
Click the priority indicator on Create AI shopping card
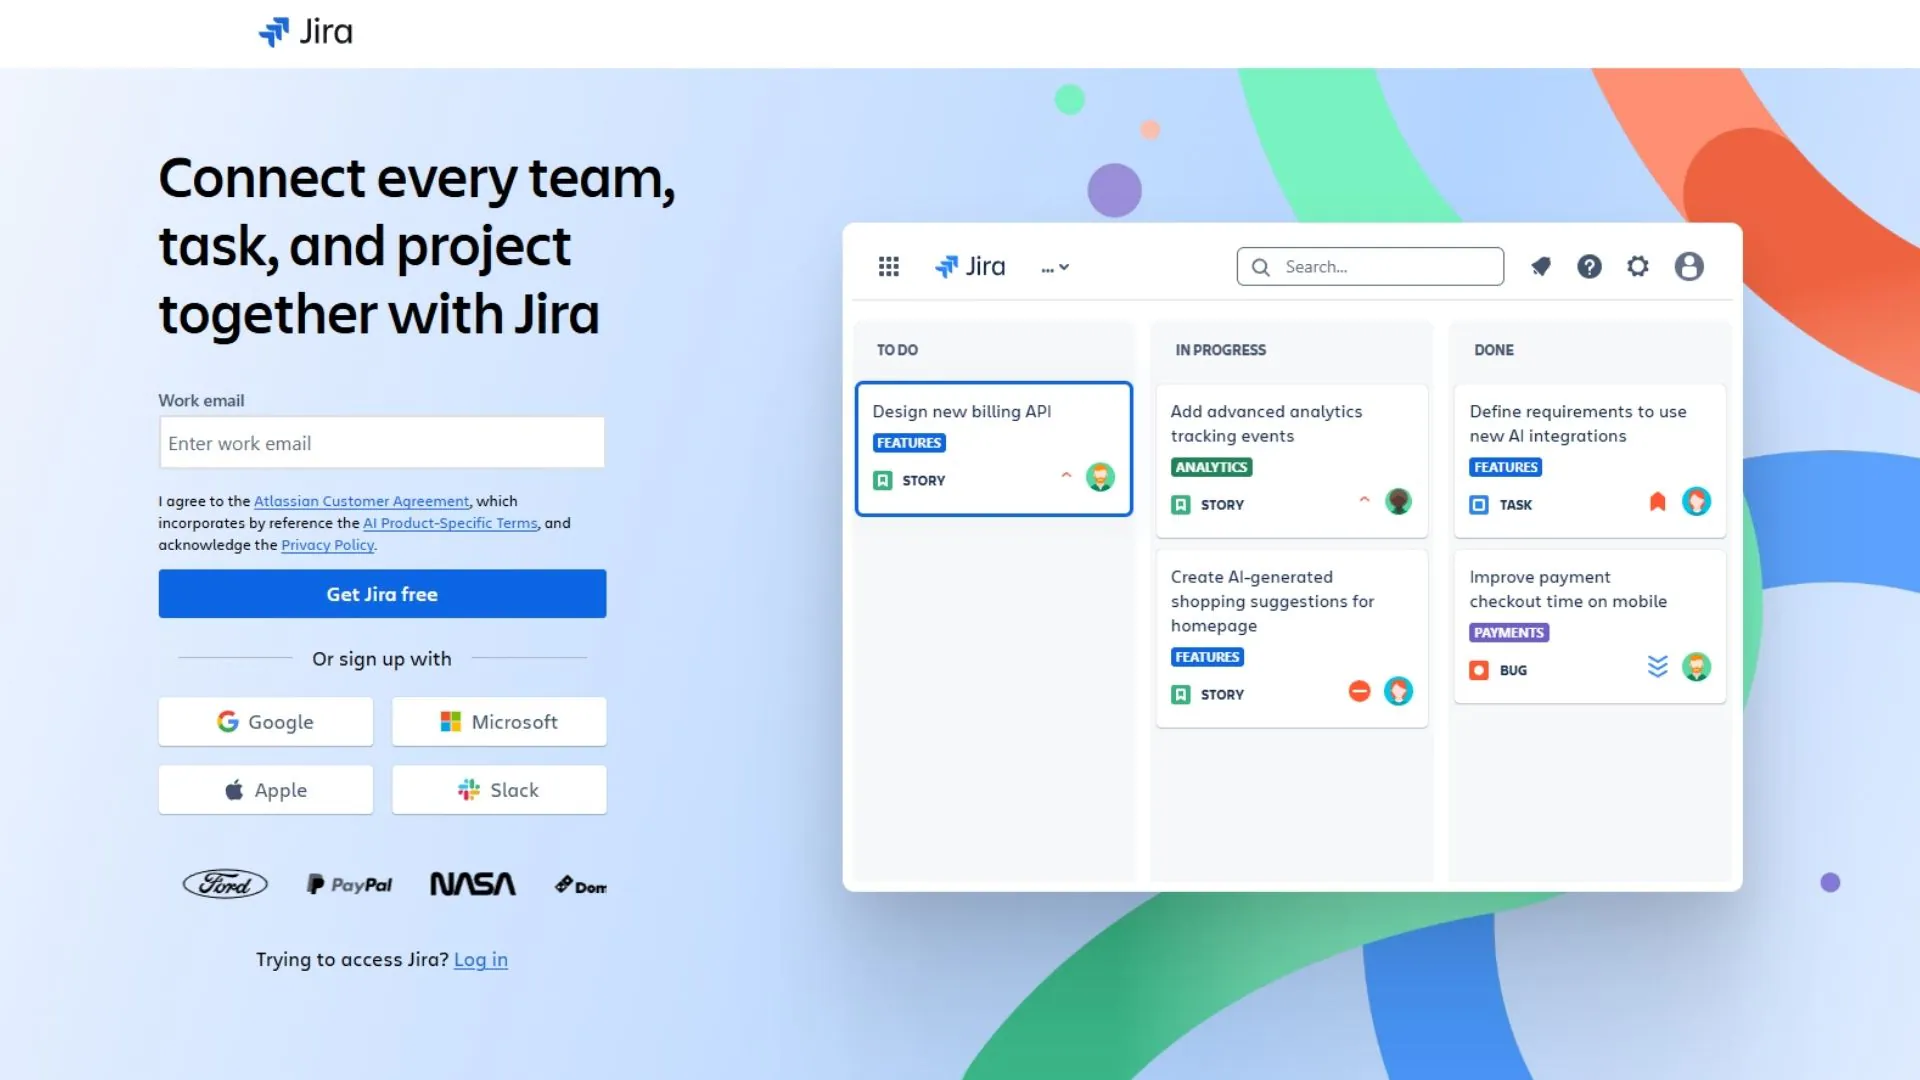(x=1358, y=691)
